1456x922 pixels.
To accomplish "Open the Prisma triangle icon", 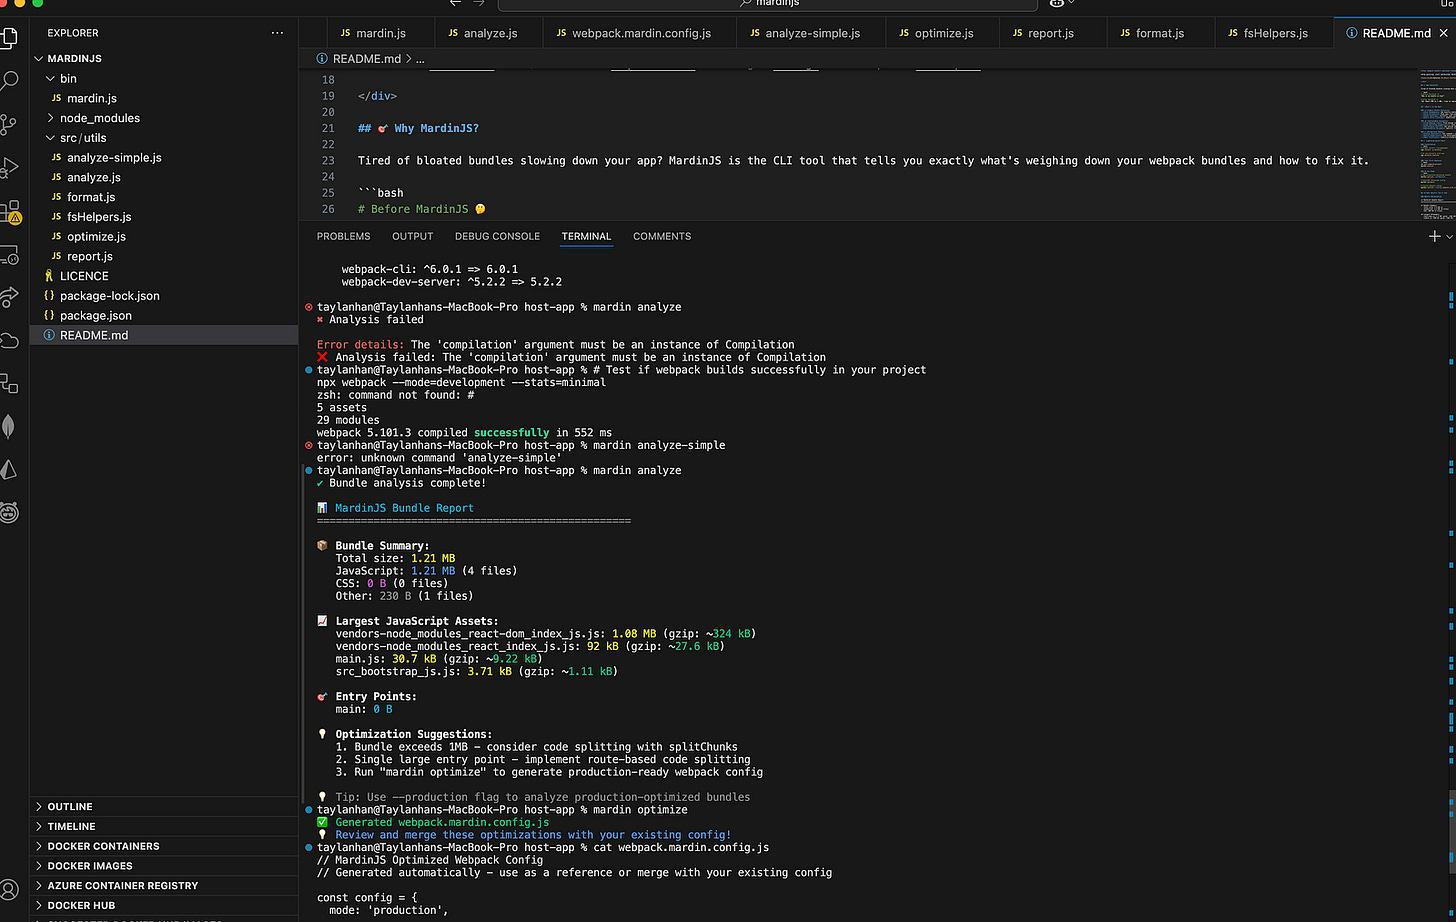I will pyautogui.click(x=9, y=469).
